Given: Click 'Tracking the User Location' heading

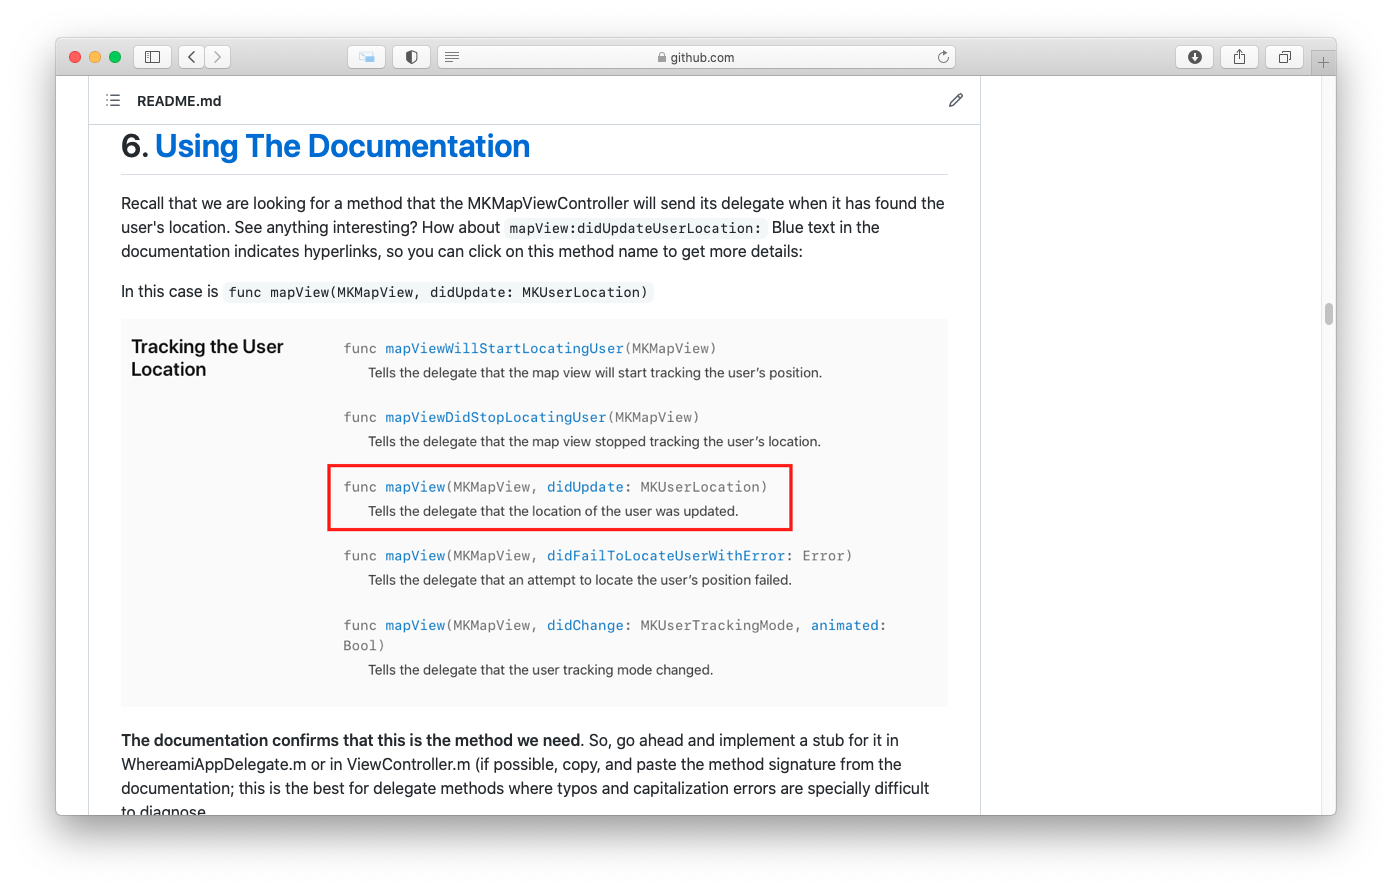Looking at the screenshot, I should coord(207,358).
